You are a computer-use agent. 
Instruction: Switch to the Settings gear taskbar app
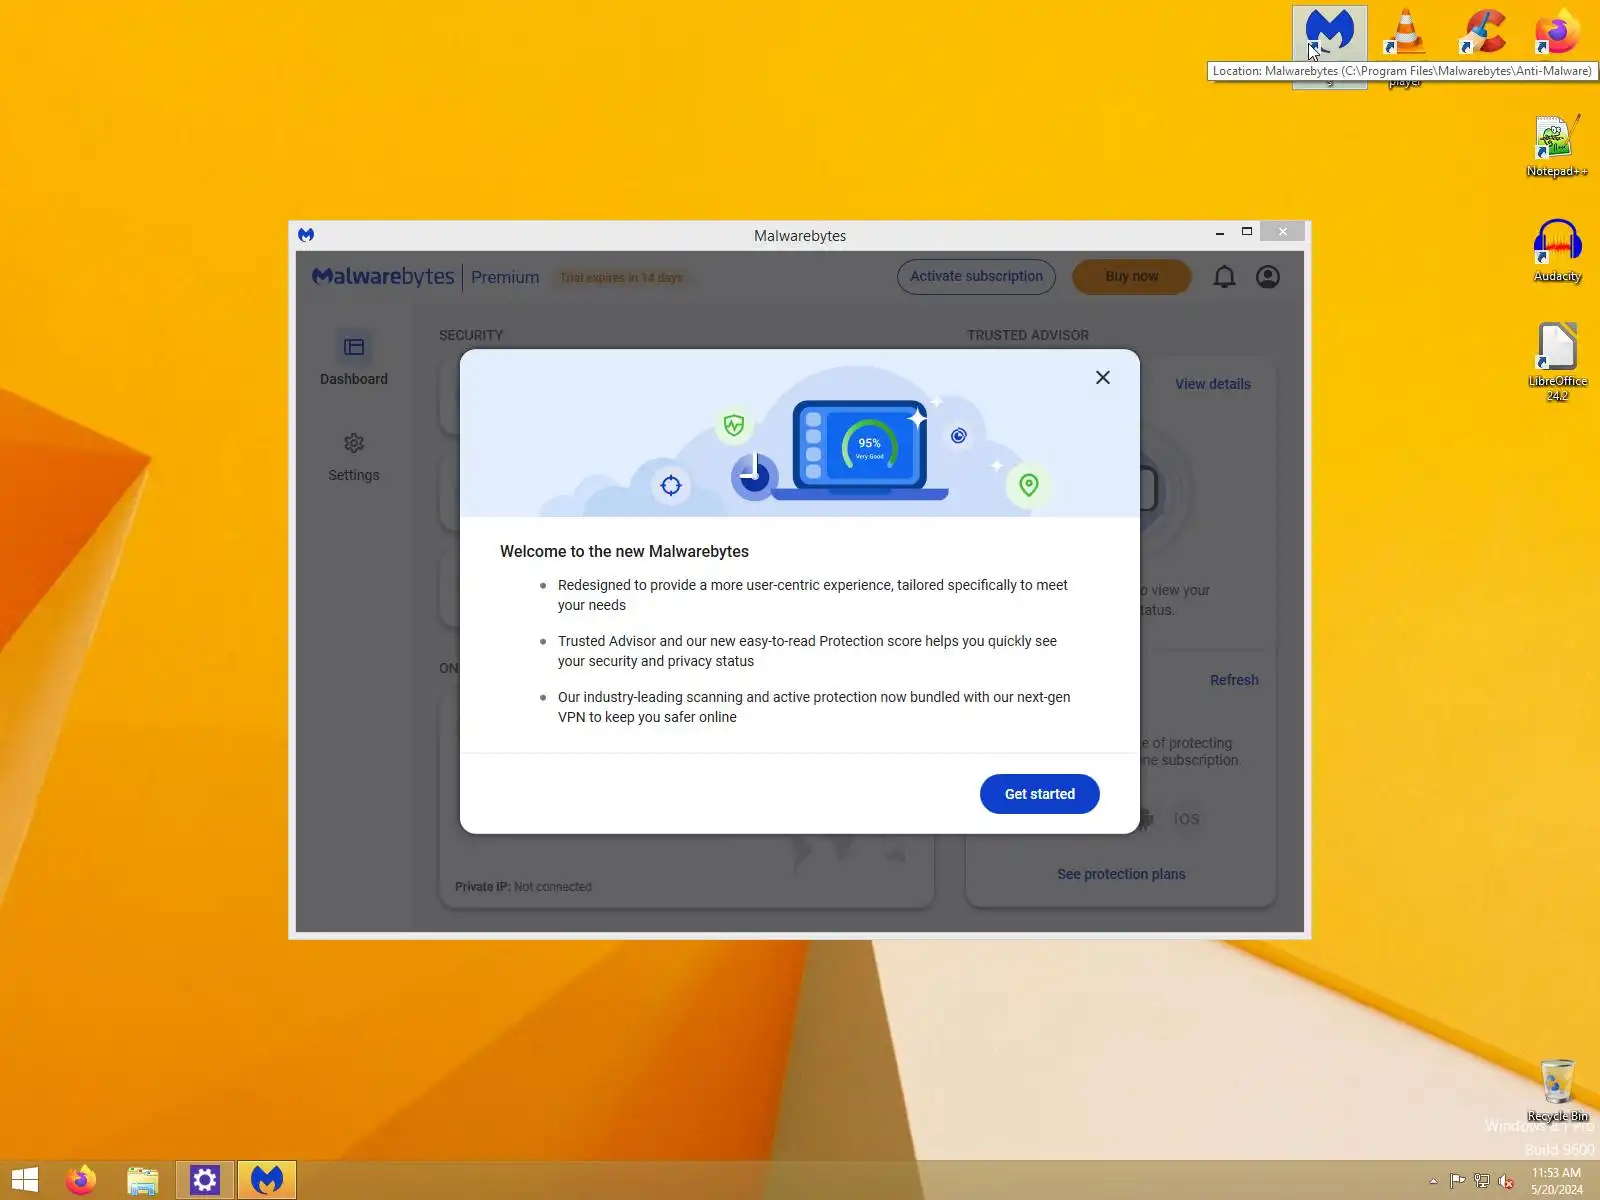(205, 1180)
